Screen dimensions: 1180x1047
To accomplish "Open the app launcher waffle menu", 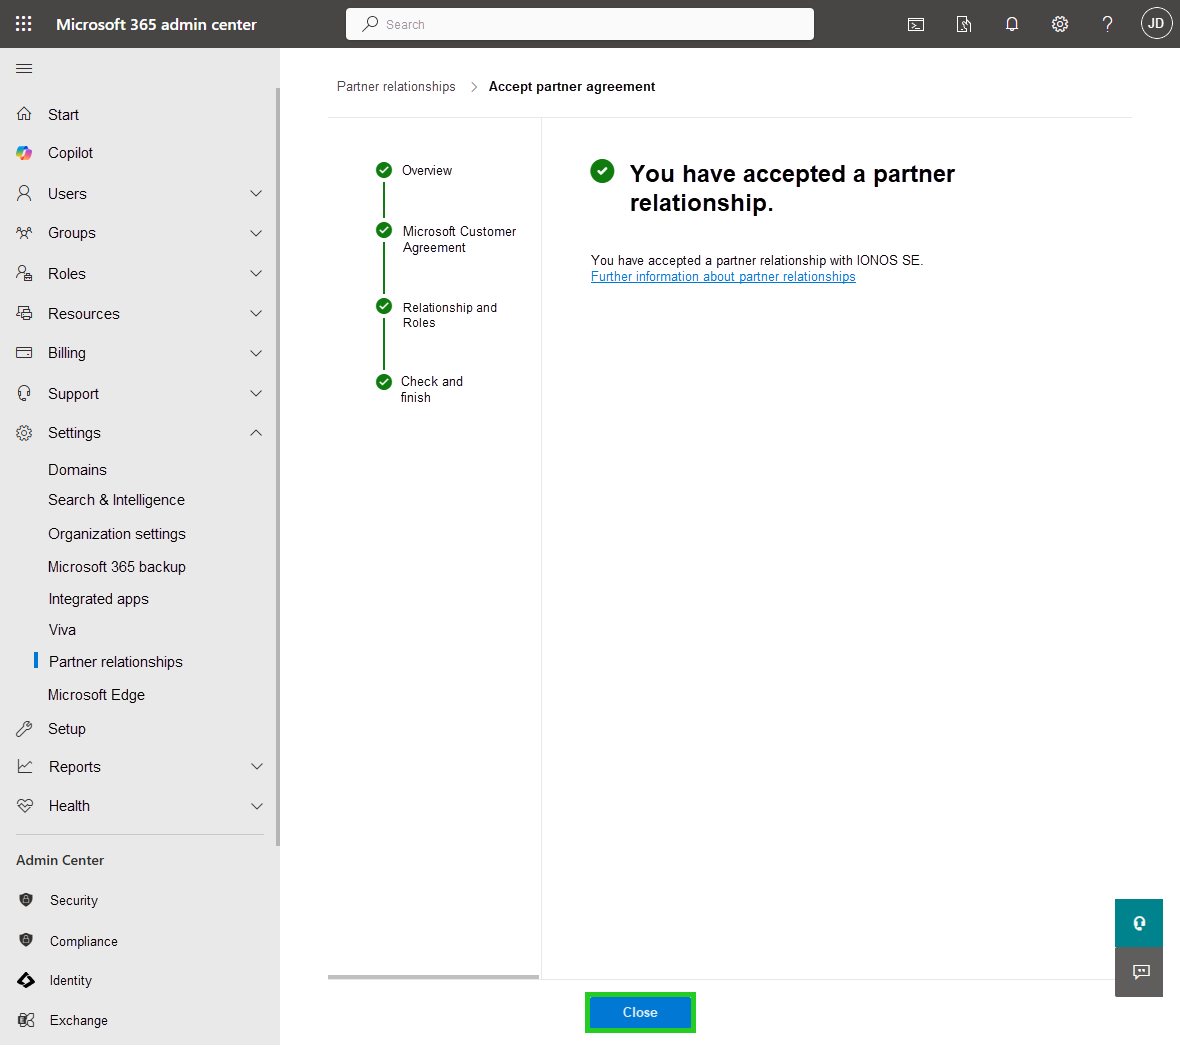I will 22,23.
